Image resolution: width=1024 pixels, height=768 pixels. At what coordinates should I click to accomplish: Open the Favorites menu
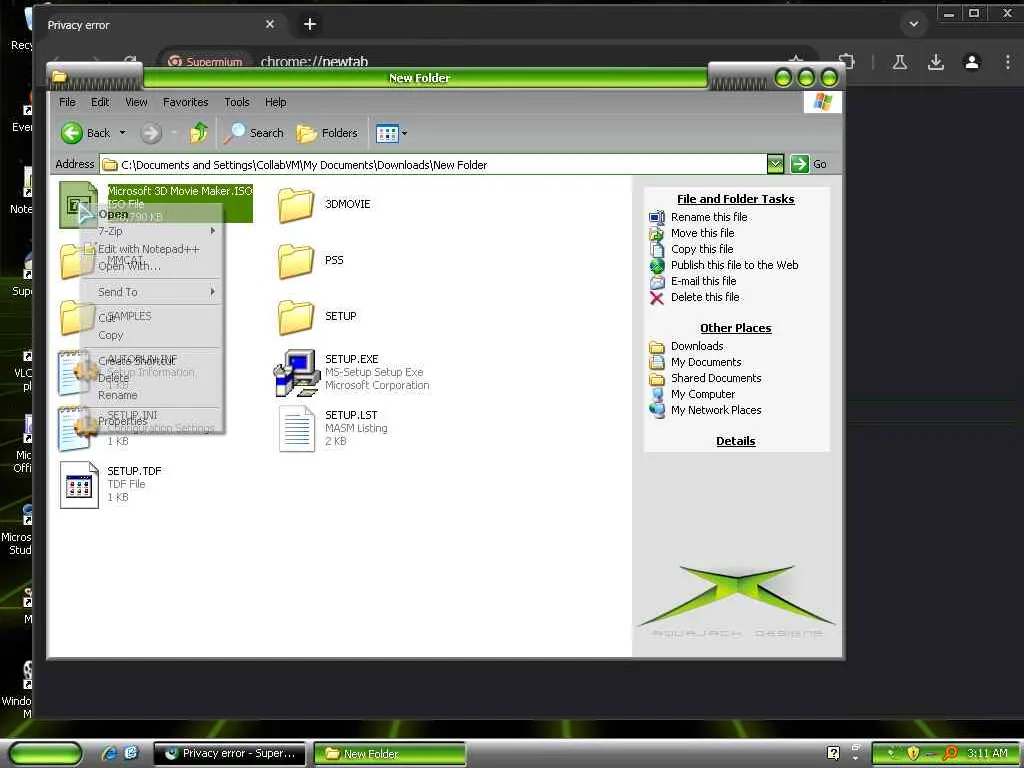coord(185,102)
